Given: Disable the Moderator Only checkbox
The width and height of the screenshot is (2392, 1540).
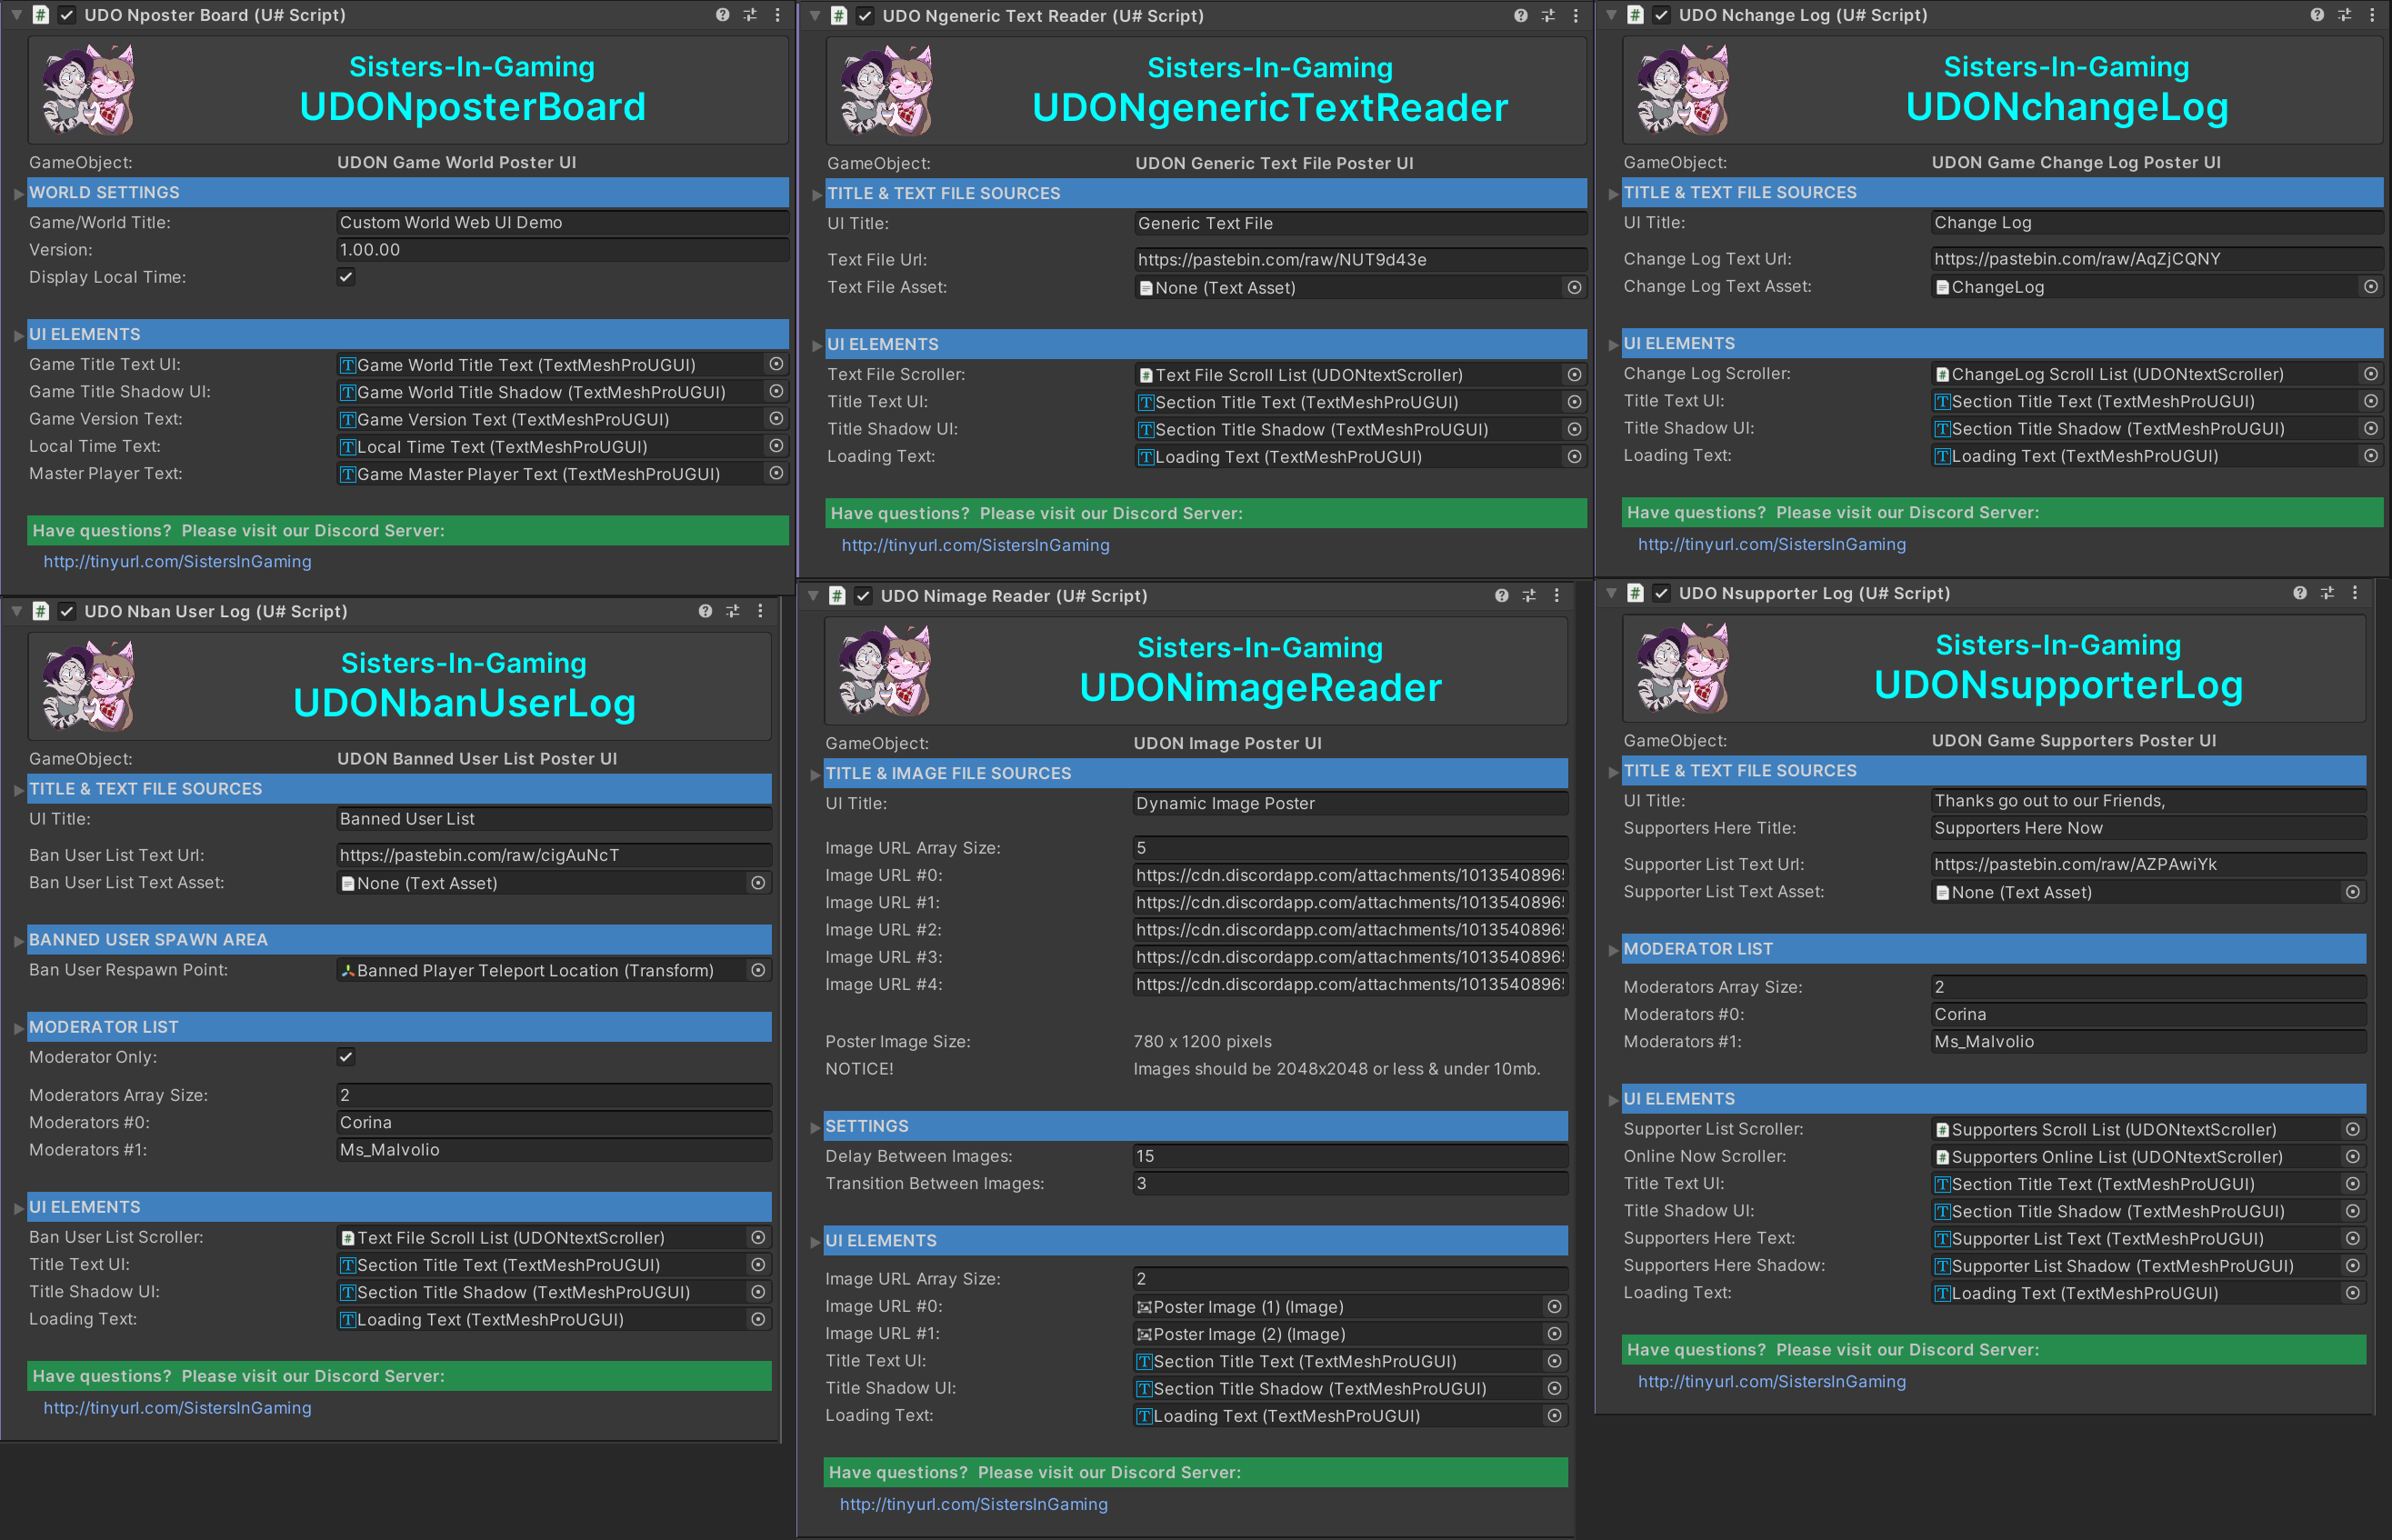Looking at the screenshot, I should (346, 1057).
